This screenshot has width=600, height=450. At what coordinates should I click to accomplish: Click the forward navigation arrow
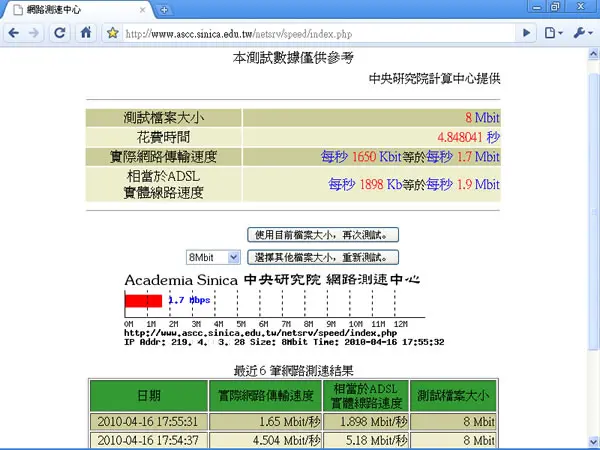point(34,33)
